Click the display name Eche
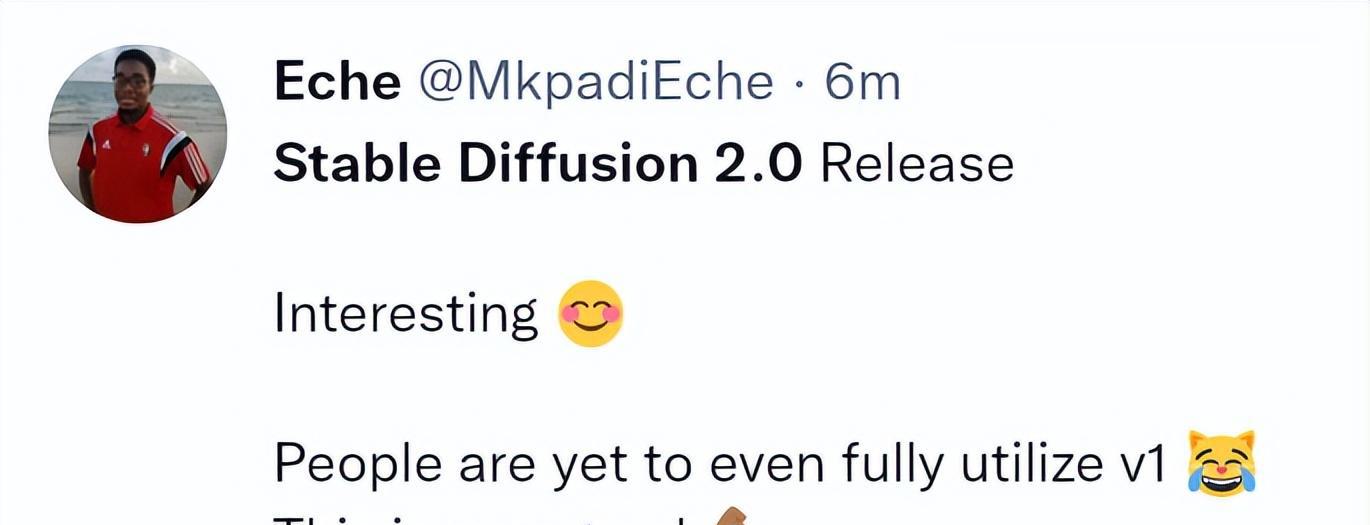 (x=337, y=82)
